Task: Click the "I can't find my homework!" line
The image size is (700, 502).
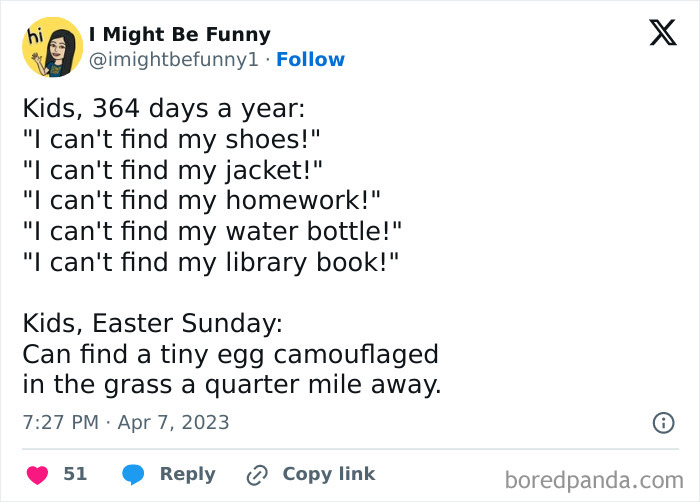Action: 202,200
